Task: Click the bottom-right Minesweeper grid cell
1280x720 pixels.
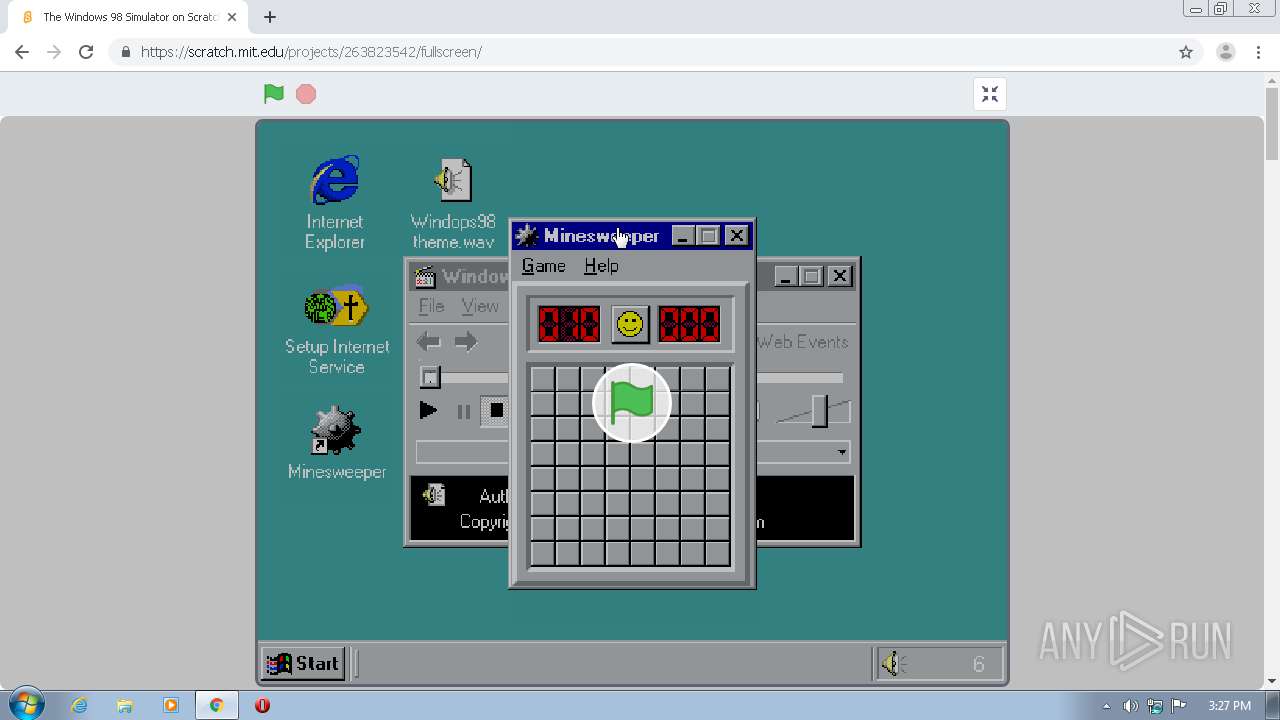Action: pos(718,553)
